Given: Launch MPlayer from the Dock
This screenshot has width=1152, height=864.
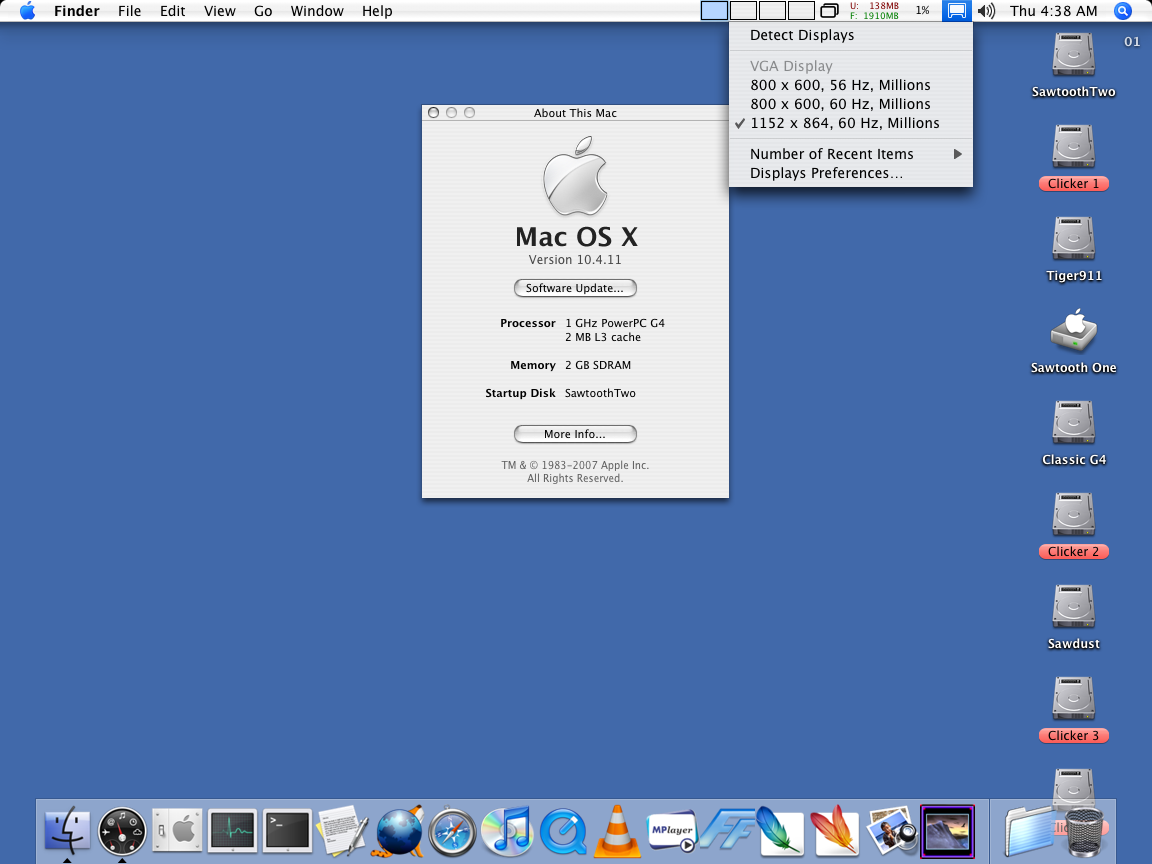Looking at the screenshot, I should (672, 831).
